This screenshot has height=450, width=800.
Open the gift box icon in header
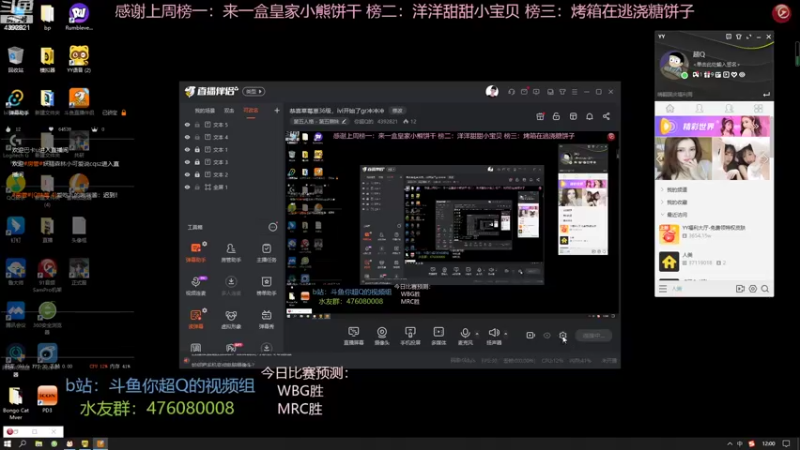pyautogui.click(x=540, y=116)
